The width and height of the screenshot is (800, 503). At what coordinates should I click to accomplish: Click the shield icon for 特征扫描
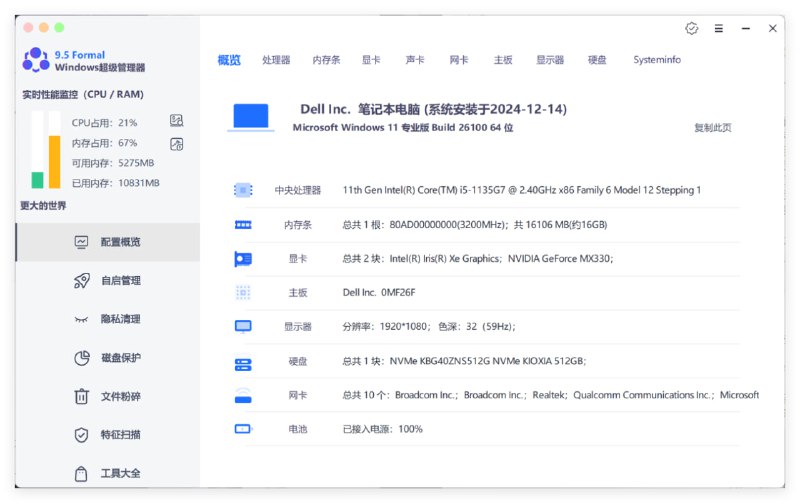click(82, 435)
